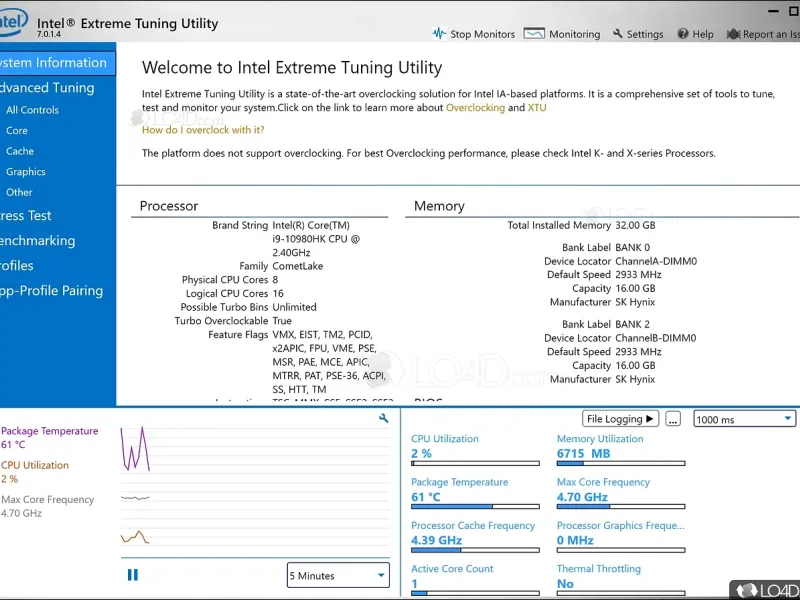Click the orange CPU utilization graph line

tap(135, 537)
